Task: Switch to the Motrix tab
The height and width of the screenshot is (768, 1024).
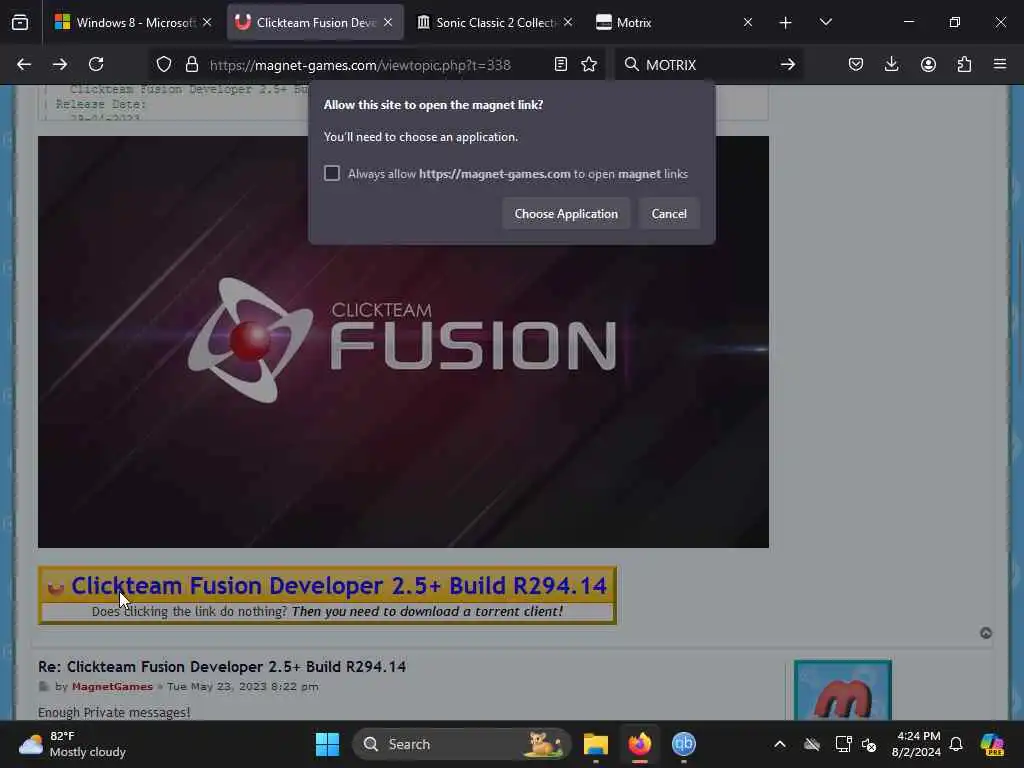Action: 676,22
